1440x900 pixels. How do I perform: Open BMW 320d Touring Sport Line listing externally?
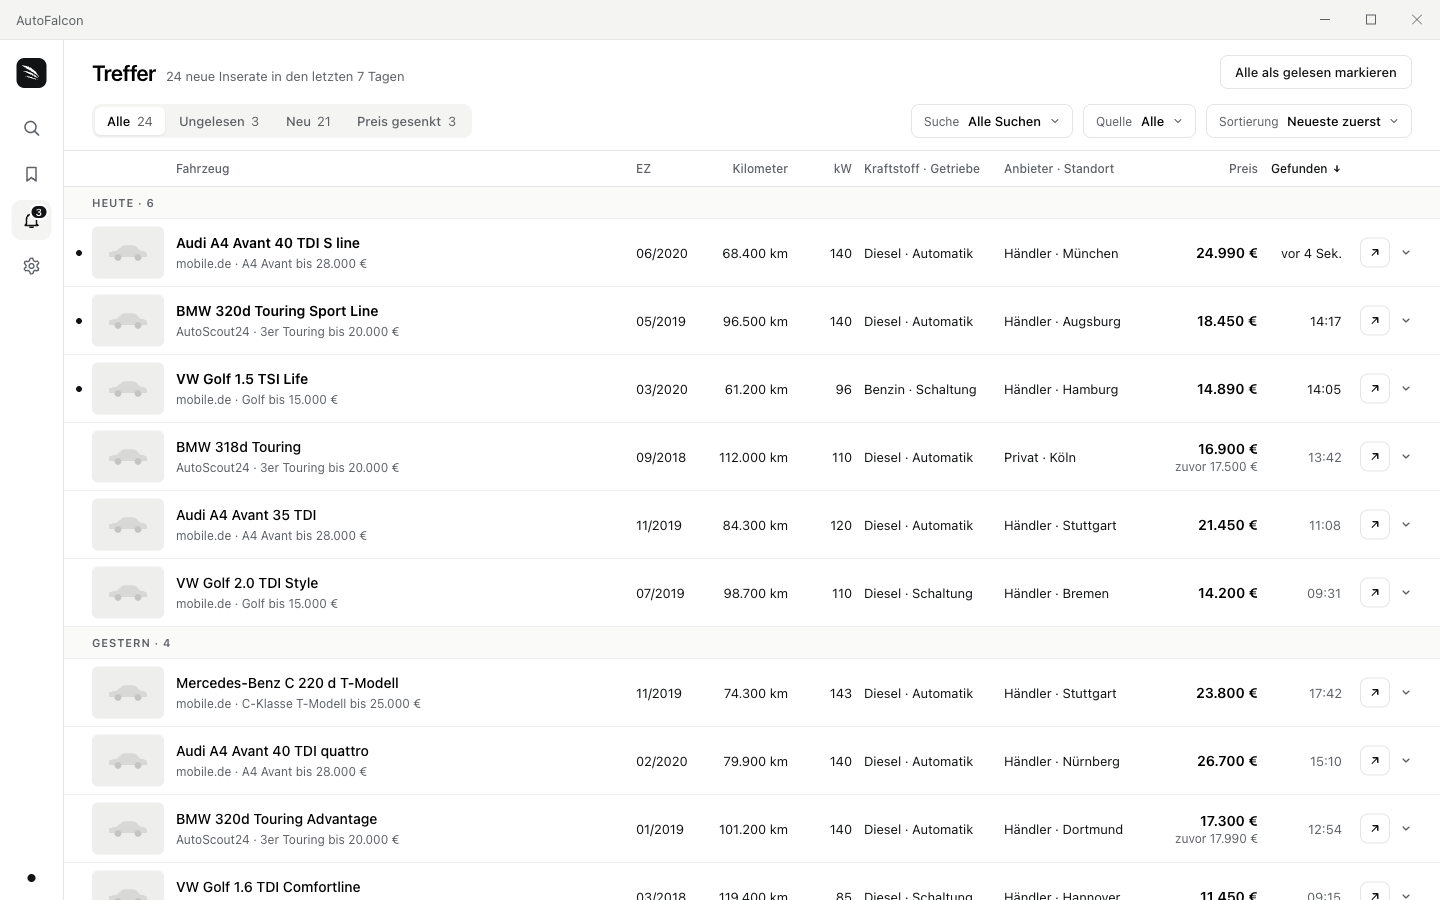1375,321
